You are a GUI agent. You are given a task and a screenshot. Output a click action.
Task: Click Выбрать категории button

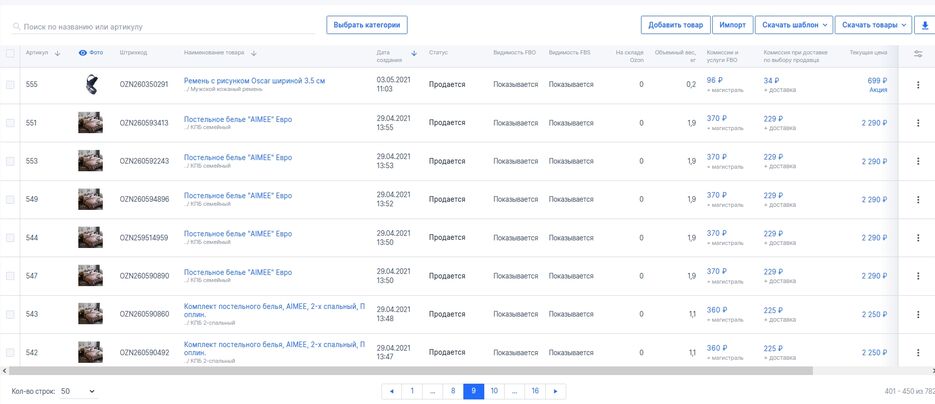tap(367, 25)
